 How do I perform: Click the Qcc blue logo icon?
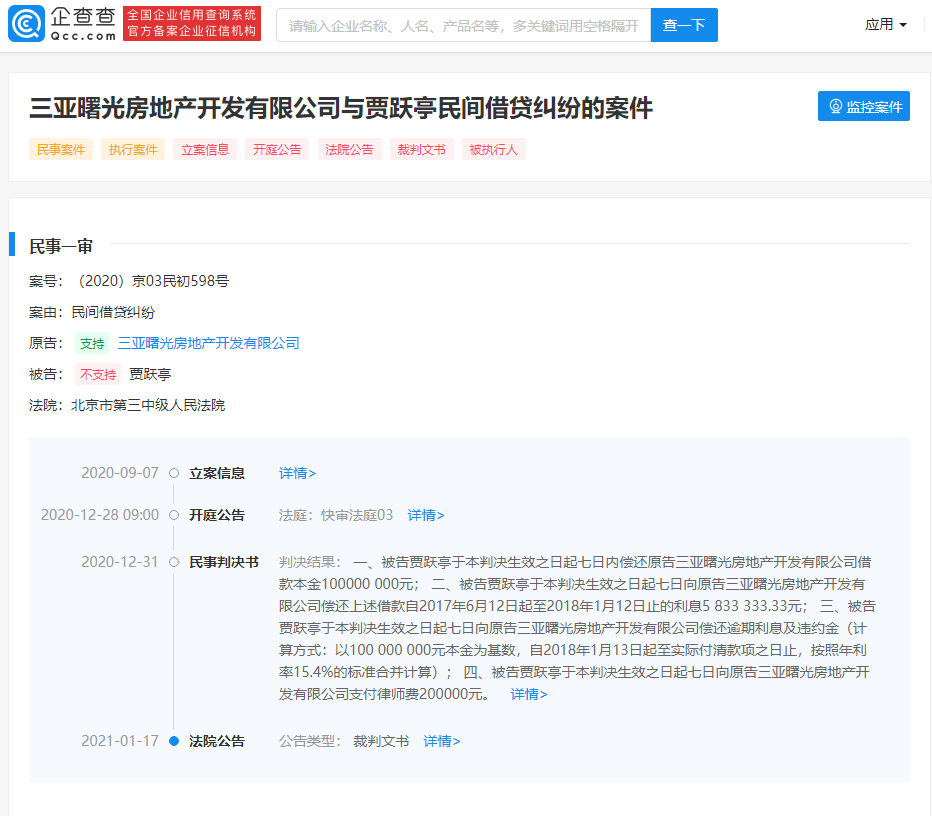point(26,24)
